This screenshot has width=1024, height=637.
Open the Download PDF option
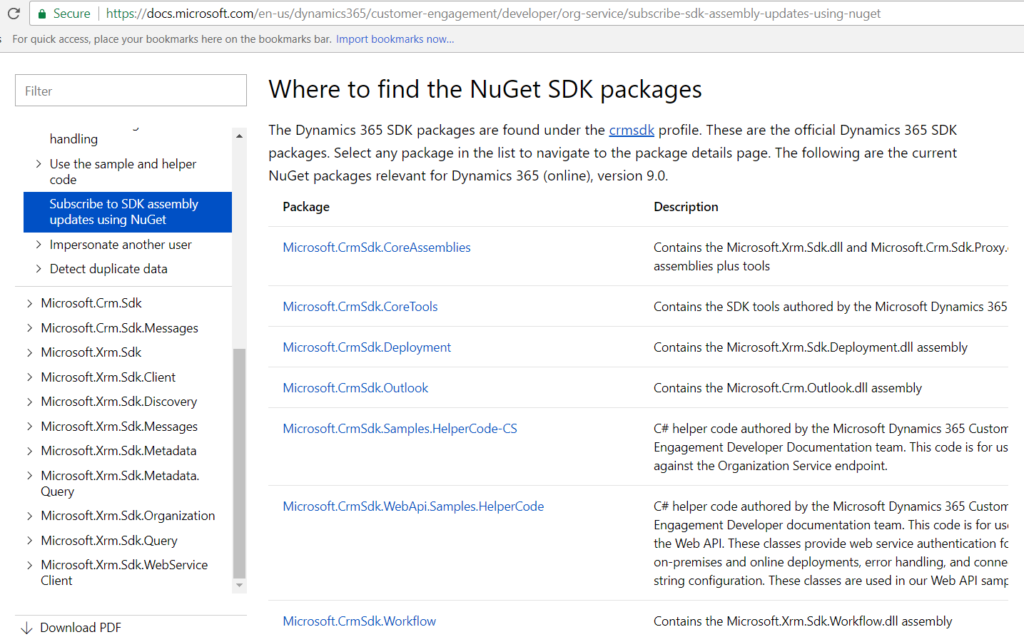coord(80,627)
